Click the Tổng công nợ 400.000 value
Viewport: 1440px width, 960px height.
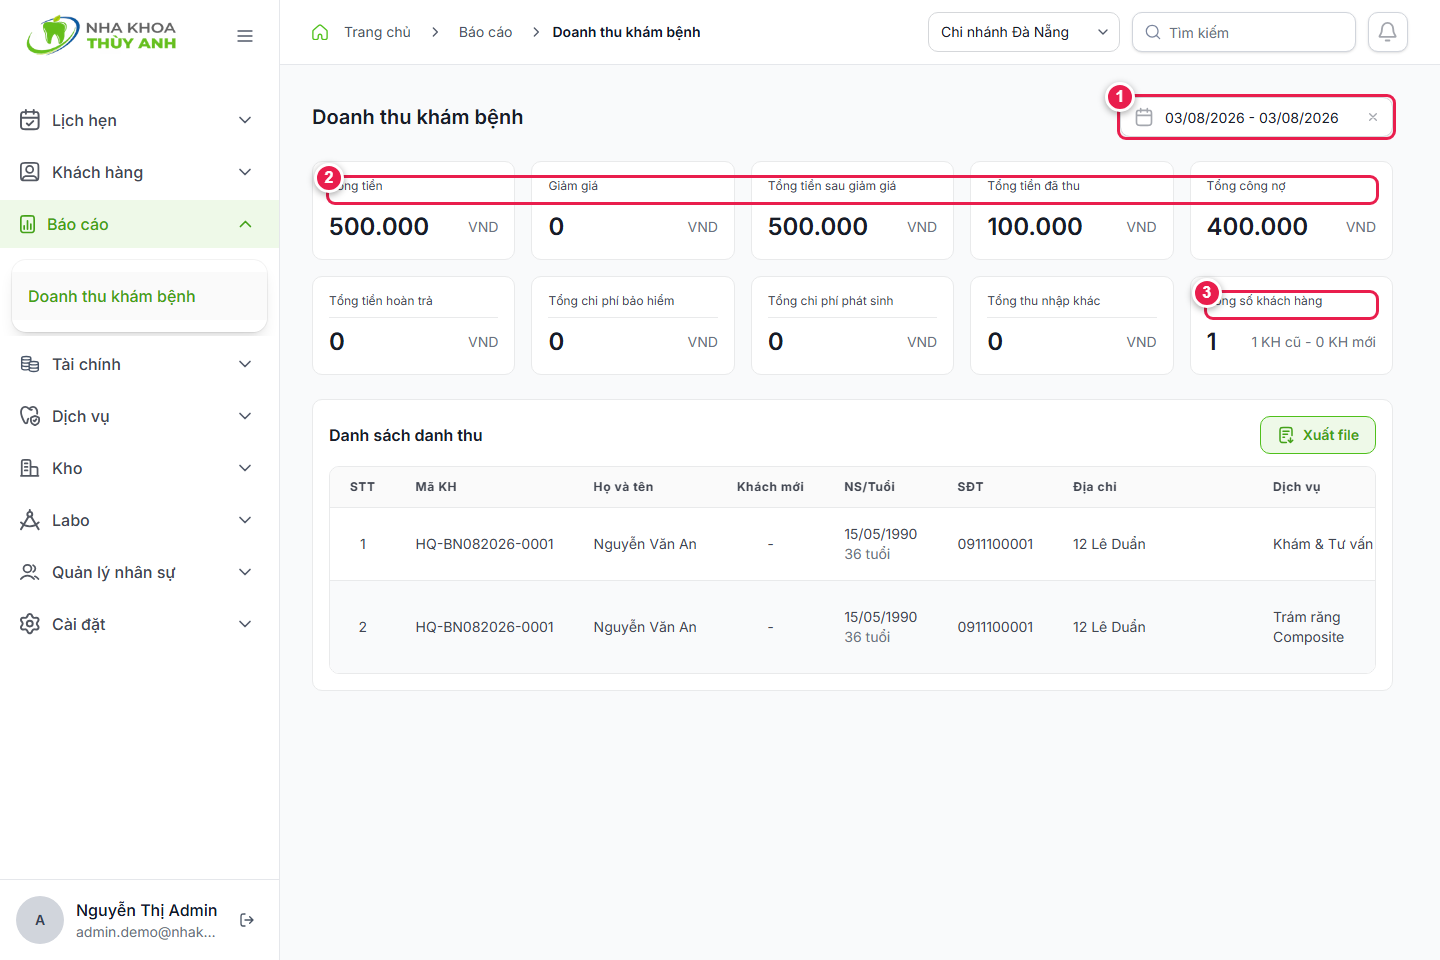click(1257, 227)
